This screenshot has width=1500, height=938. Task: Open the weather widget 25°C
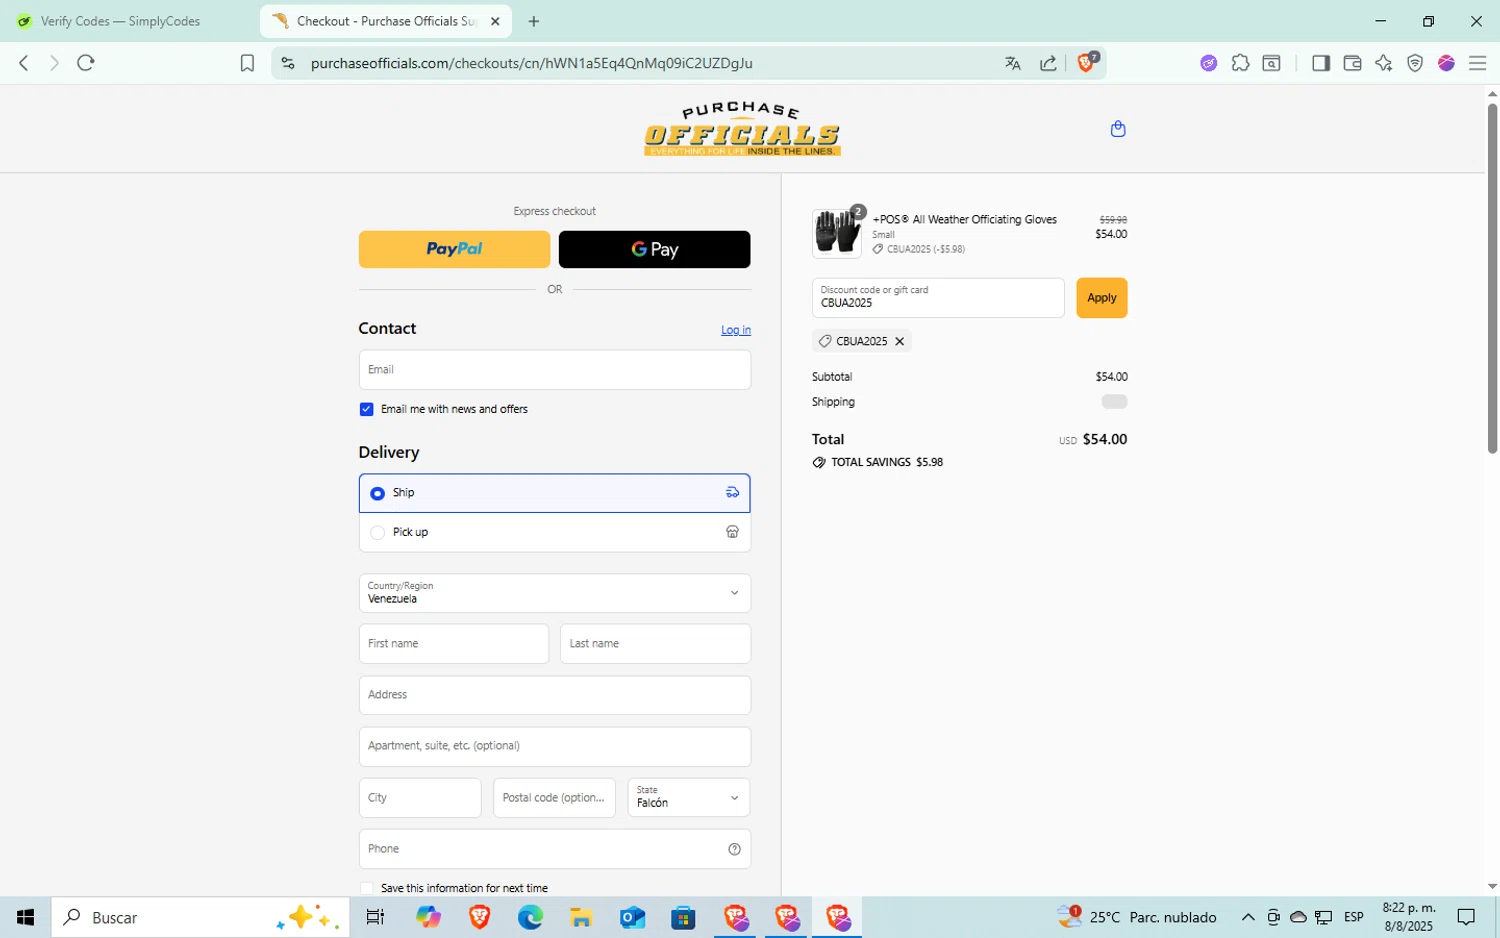coord(1137,917)
